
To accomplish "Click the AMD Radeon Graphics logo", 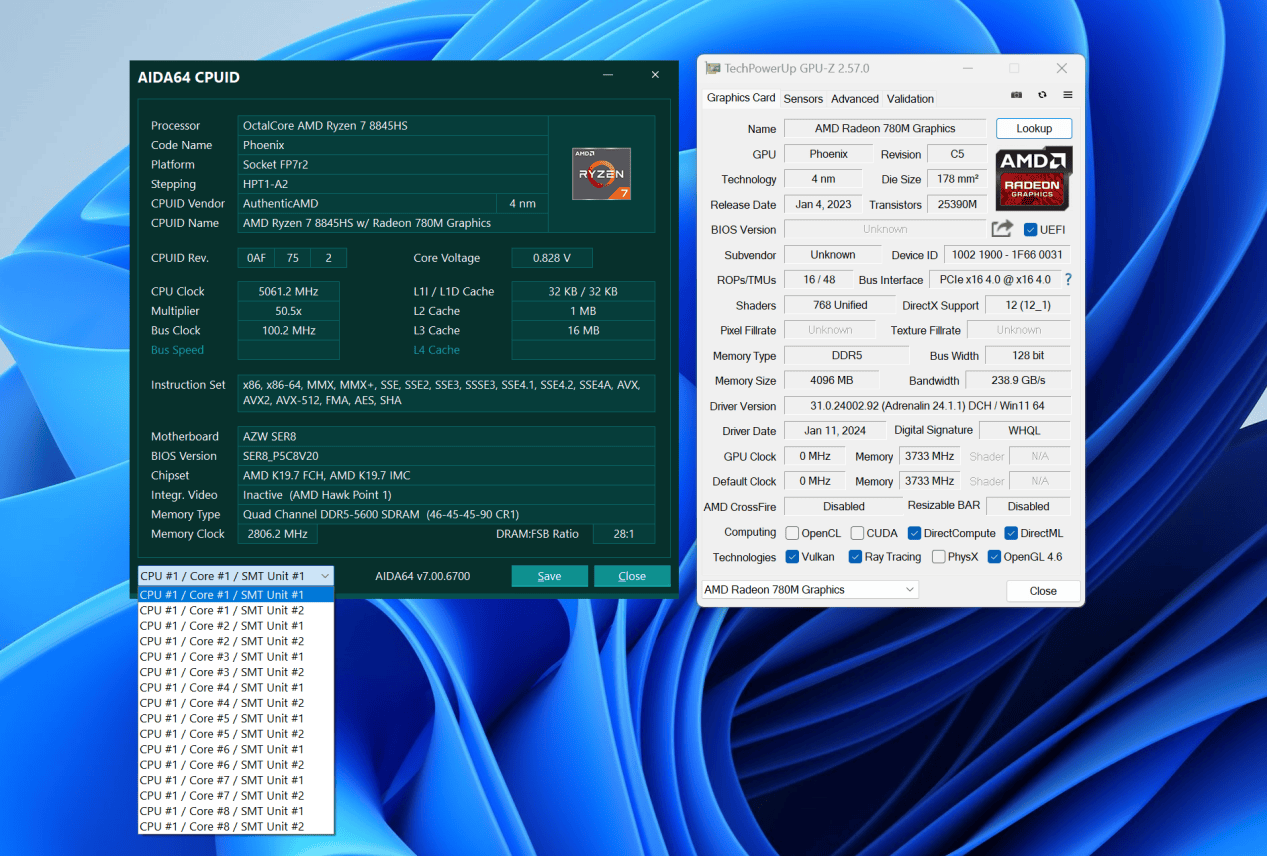I will (1034, 177).
